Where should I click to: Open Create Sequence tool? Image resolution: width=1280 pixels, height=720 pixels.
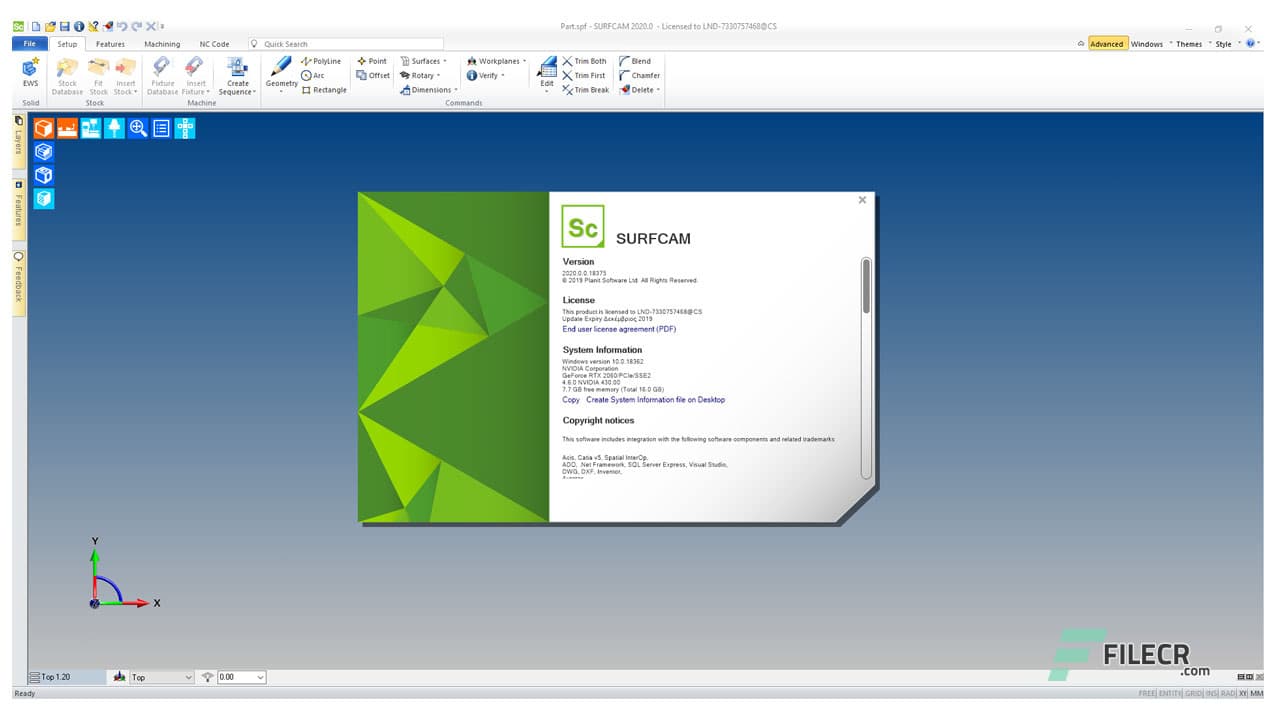[237, 76]
